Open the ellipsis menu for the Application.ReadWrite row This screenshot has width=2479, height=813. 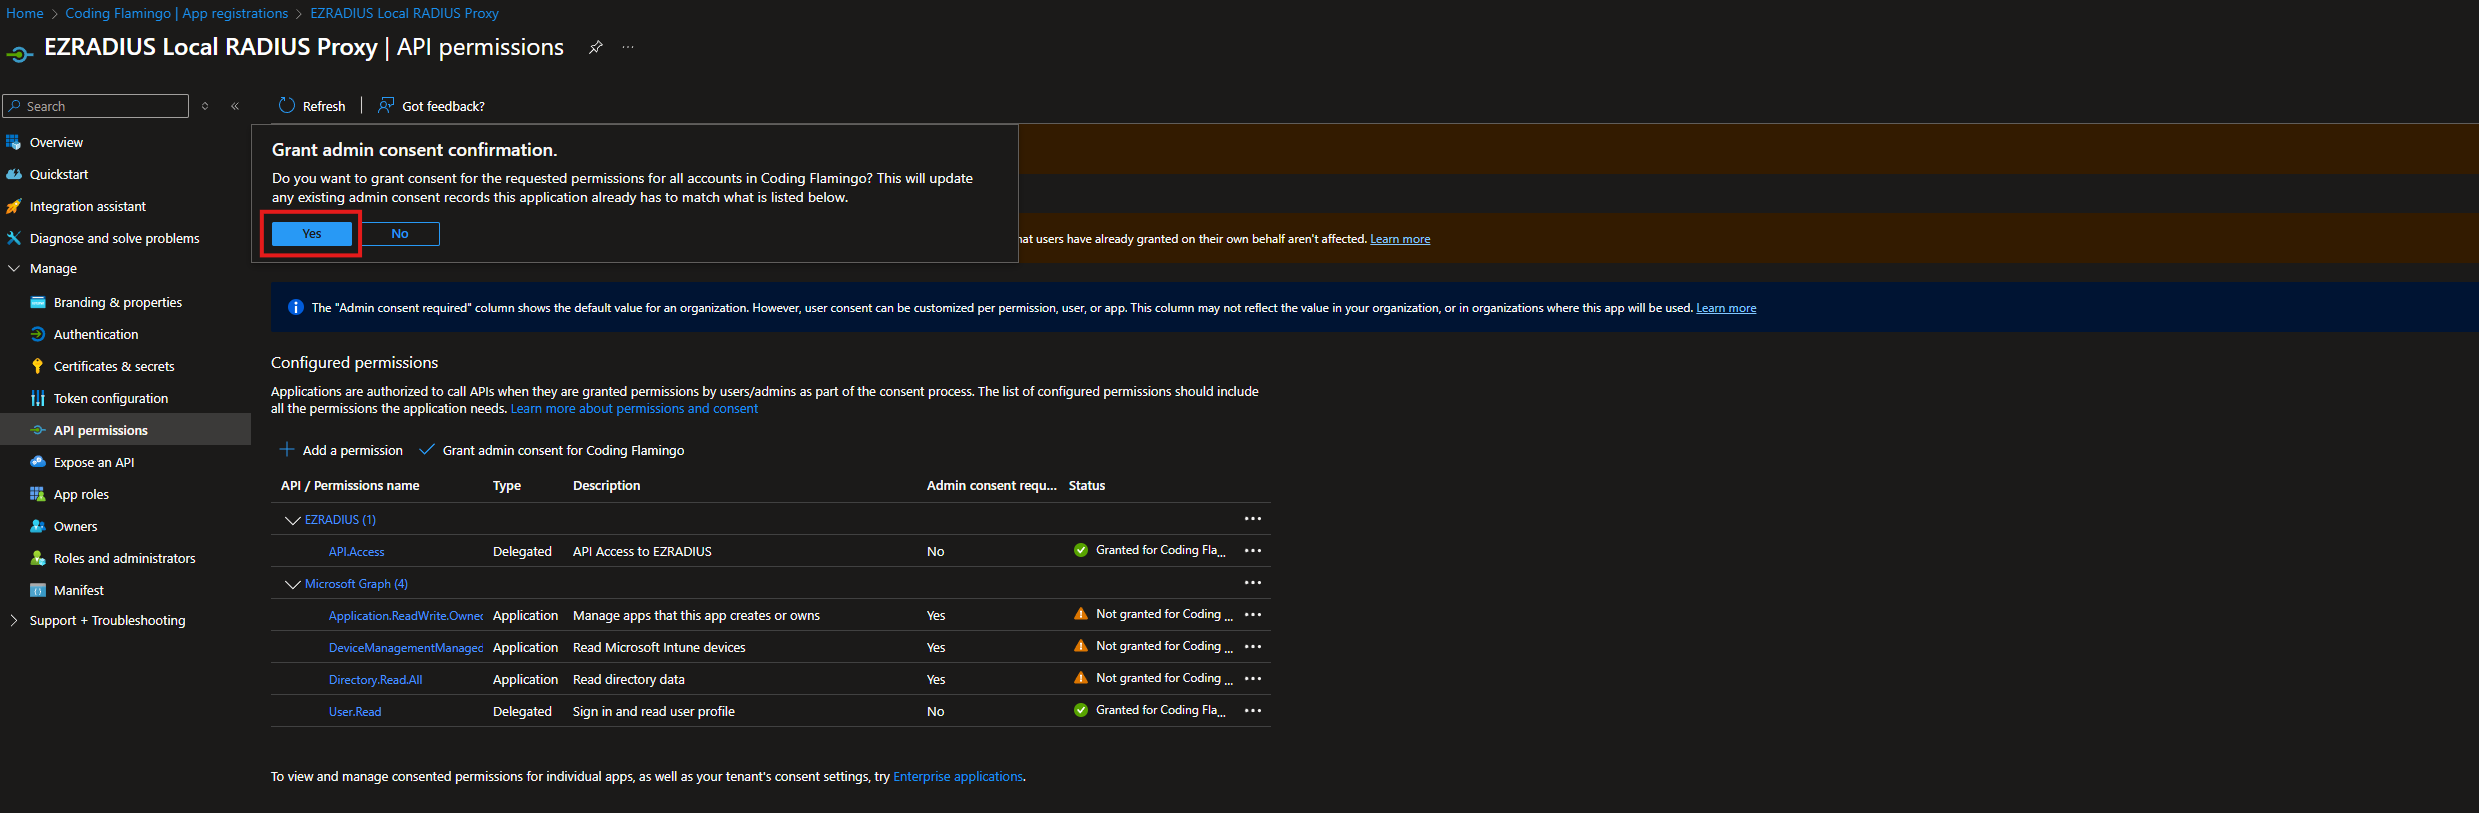click(1252, 614)
